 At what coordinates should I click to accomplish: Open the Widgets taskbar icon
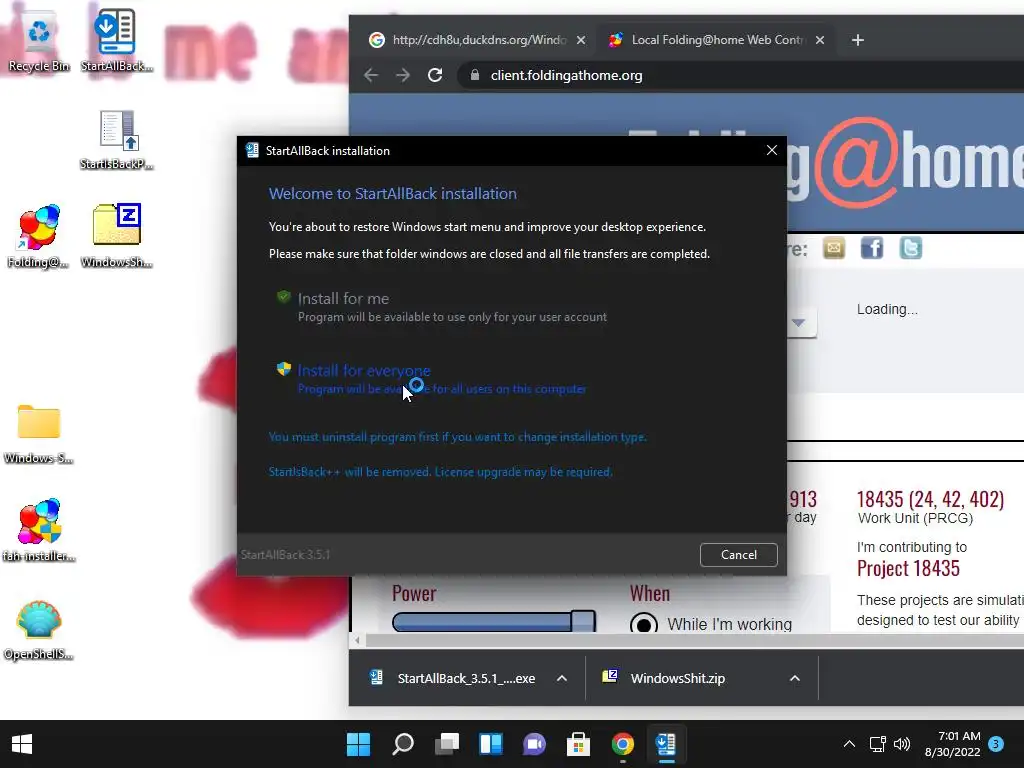coord(490,744)
